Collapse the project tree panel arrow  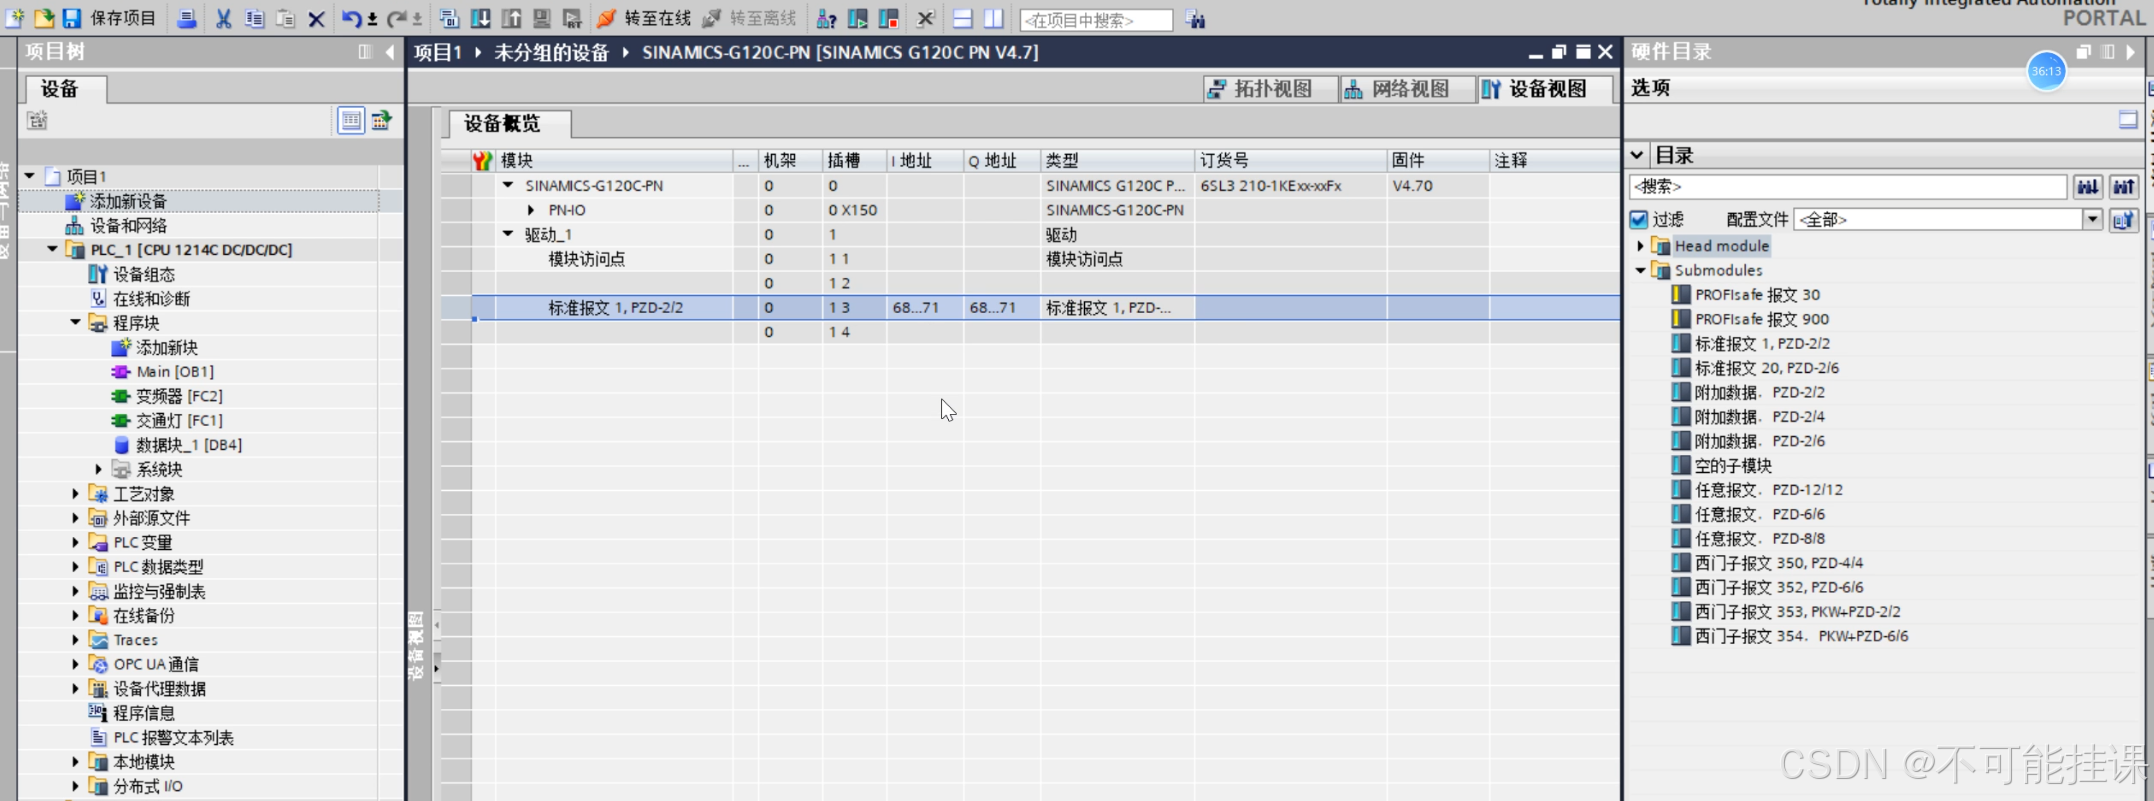click(x=390, y=52)
